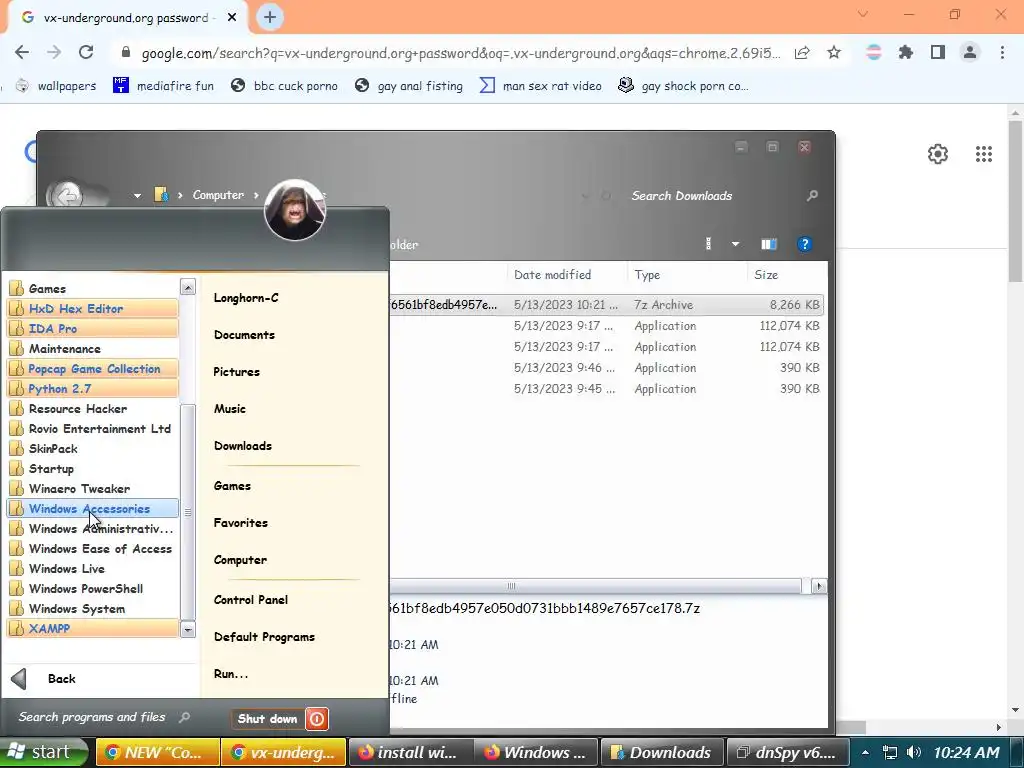Click the Explorer change view icon
Screen dimensions: 1024x768
coord(709,244)
